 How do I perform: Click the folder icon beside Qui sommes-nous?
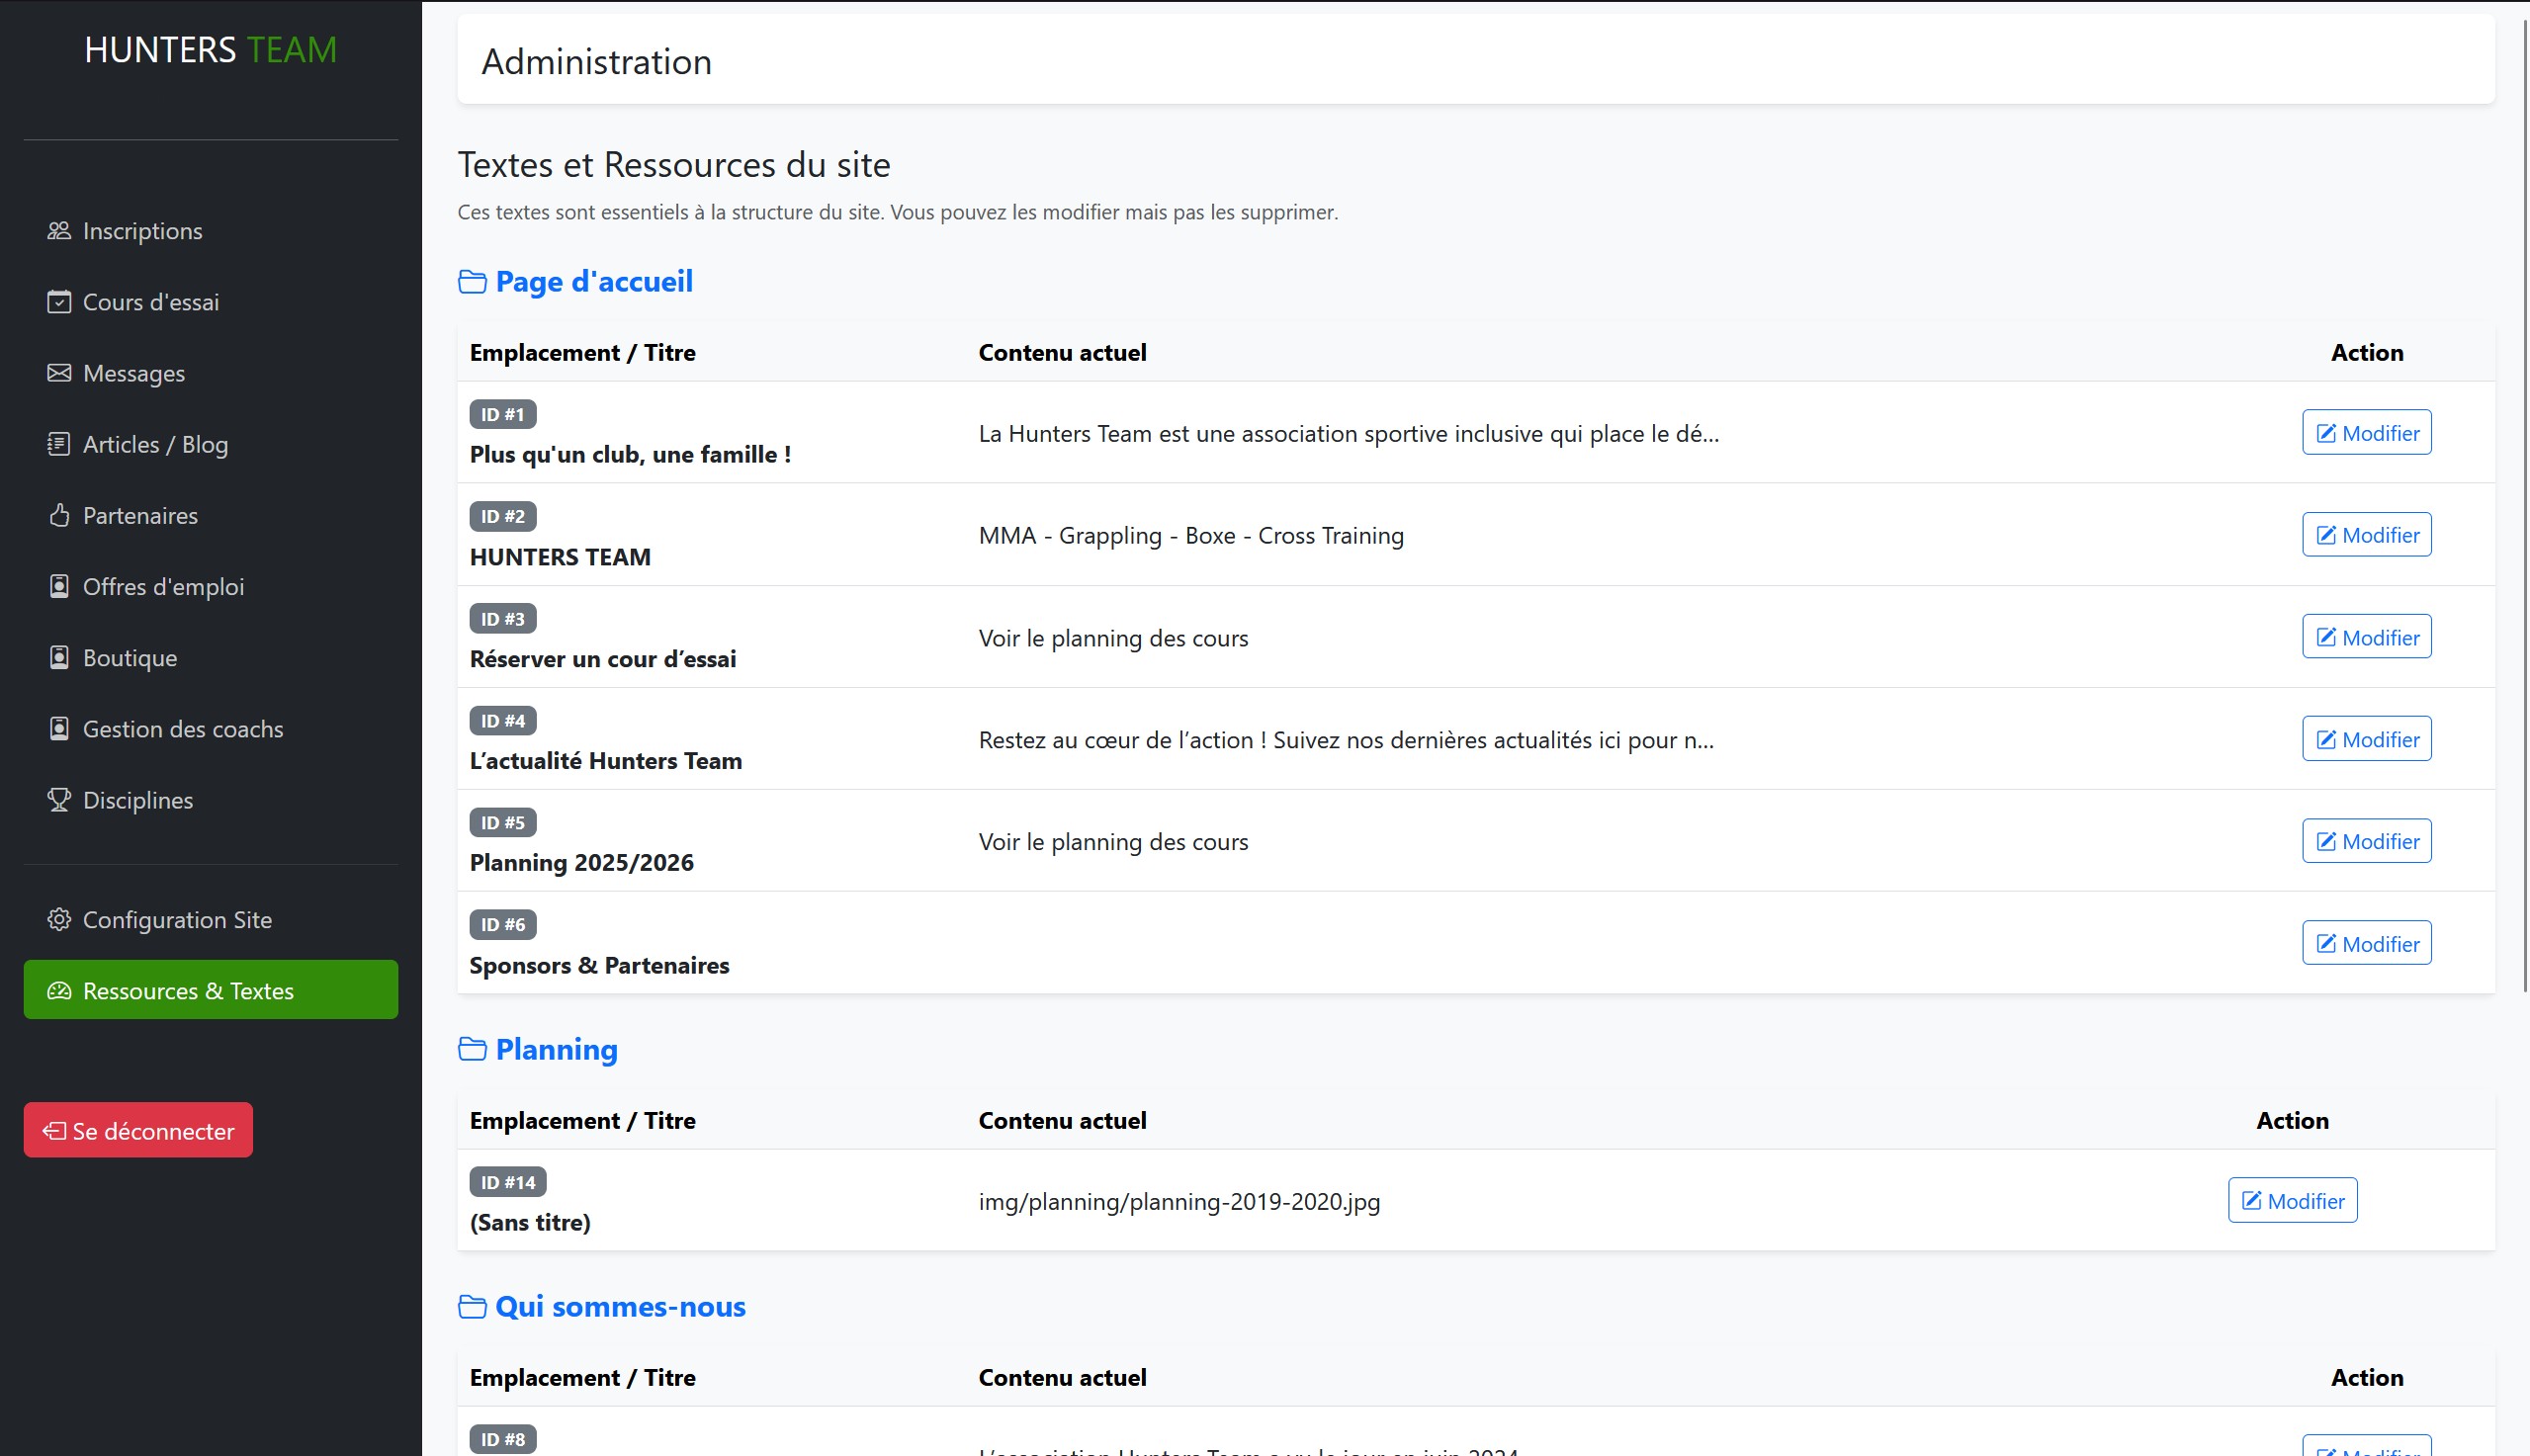(x=472, y=1307)
